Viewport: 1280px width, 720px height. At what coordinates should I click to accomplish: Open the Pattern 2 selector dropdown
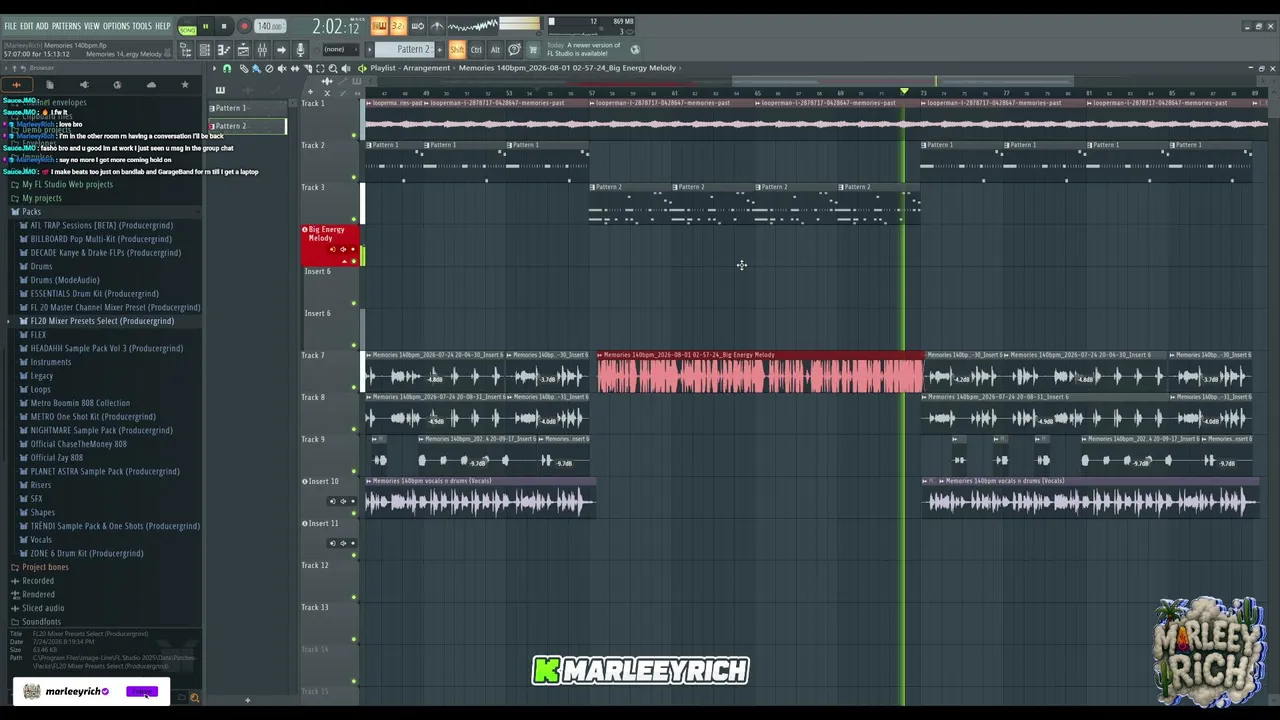(x=407, y=50)
